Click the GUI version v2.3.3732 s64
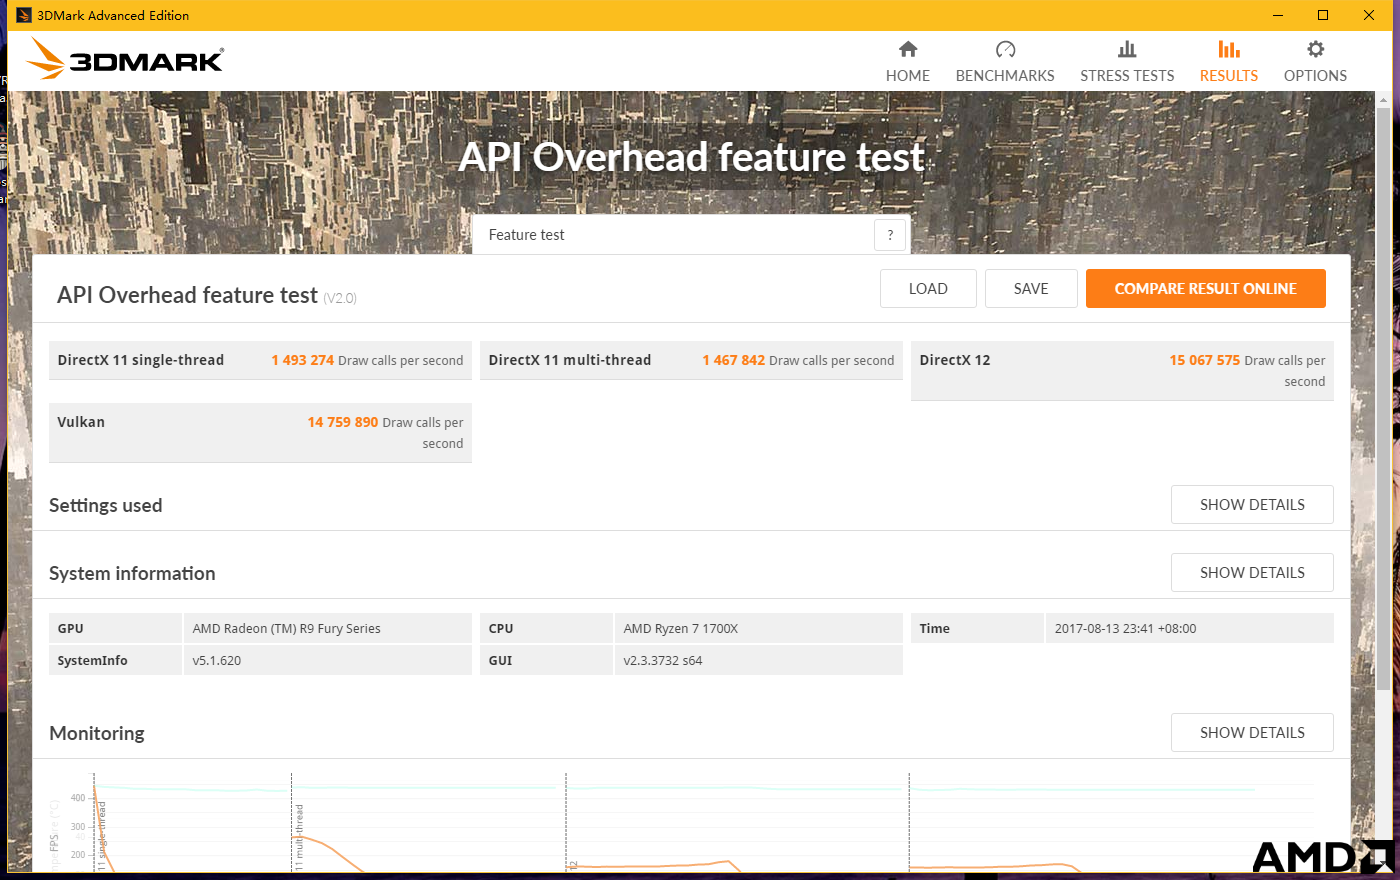The image size is (1400, 880). pos(663,660)
